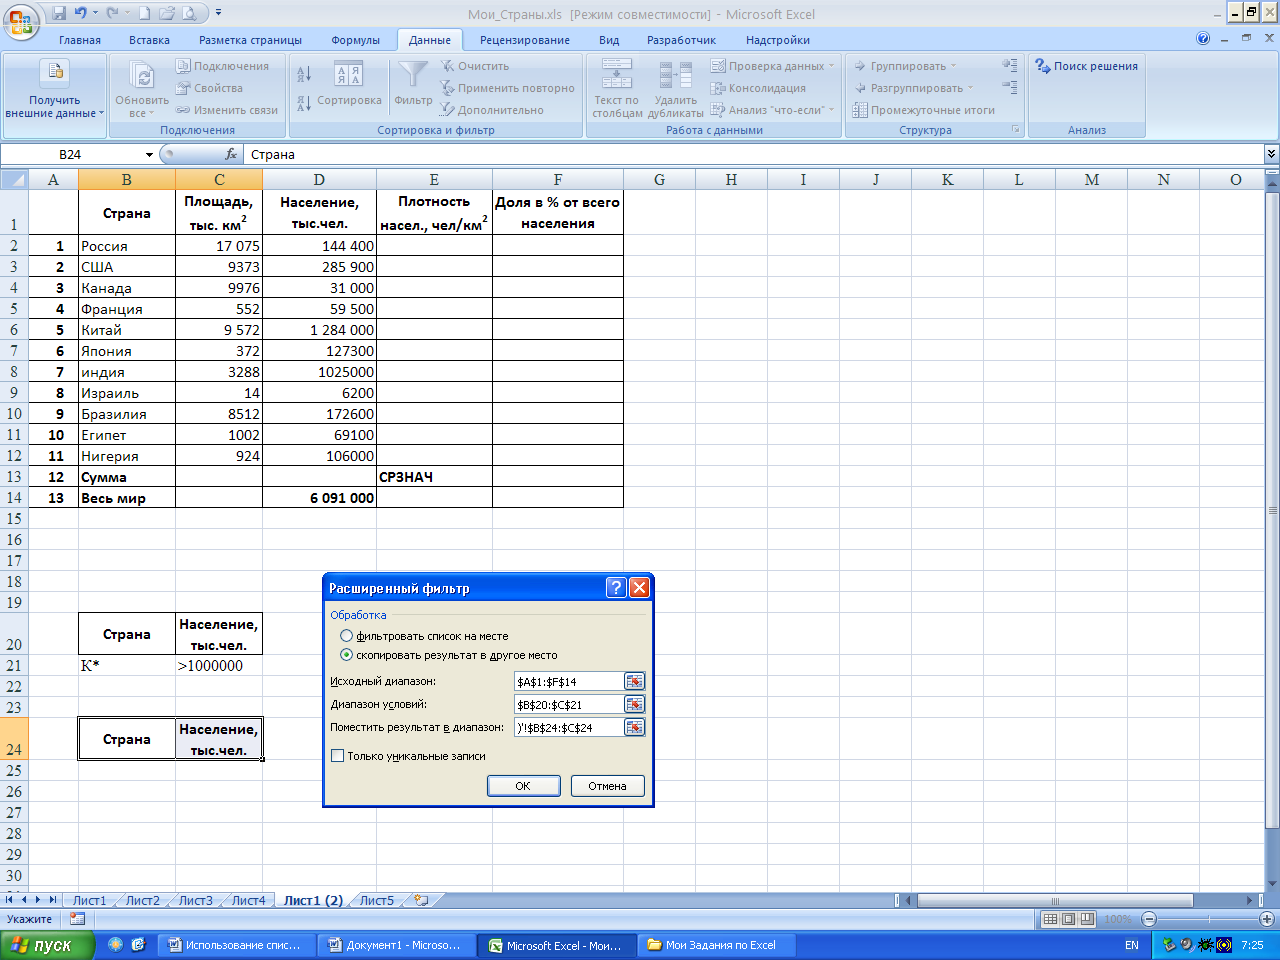Switch to Формулы ribbon tab
Screen dimensions: 1280x960
[x=355, y=40]
